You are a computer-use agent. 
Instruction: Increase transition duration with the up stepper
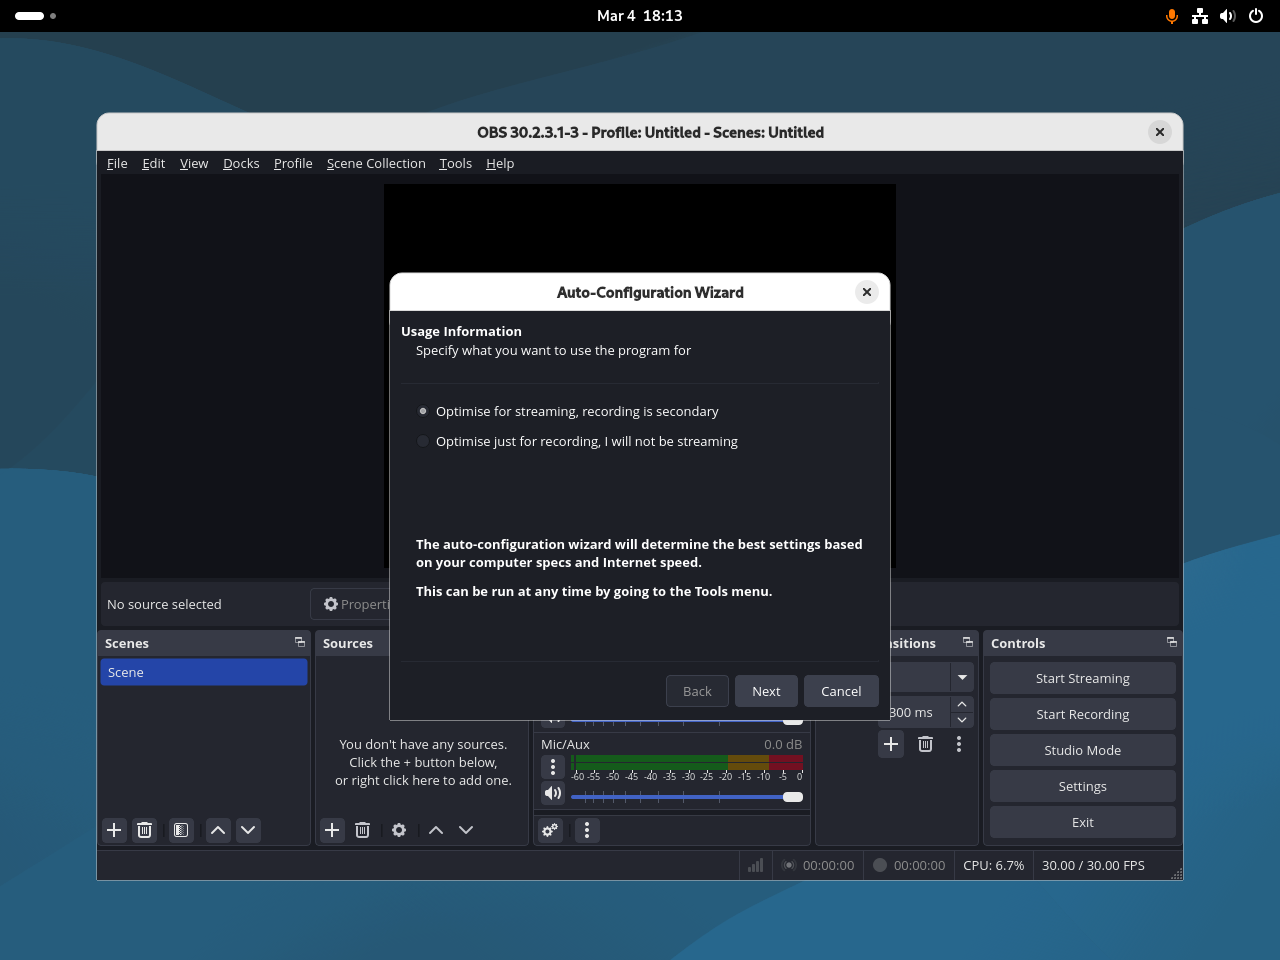[961, 704]
